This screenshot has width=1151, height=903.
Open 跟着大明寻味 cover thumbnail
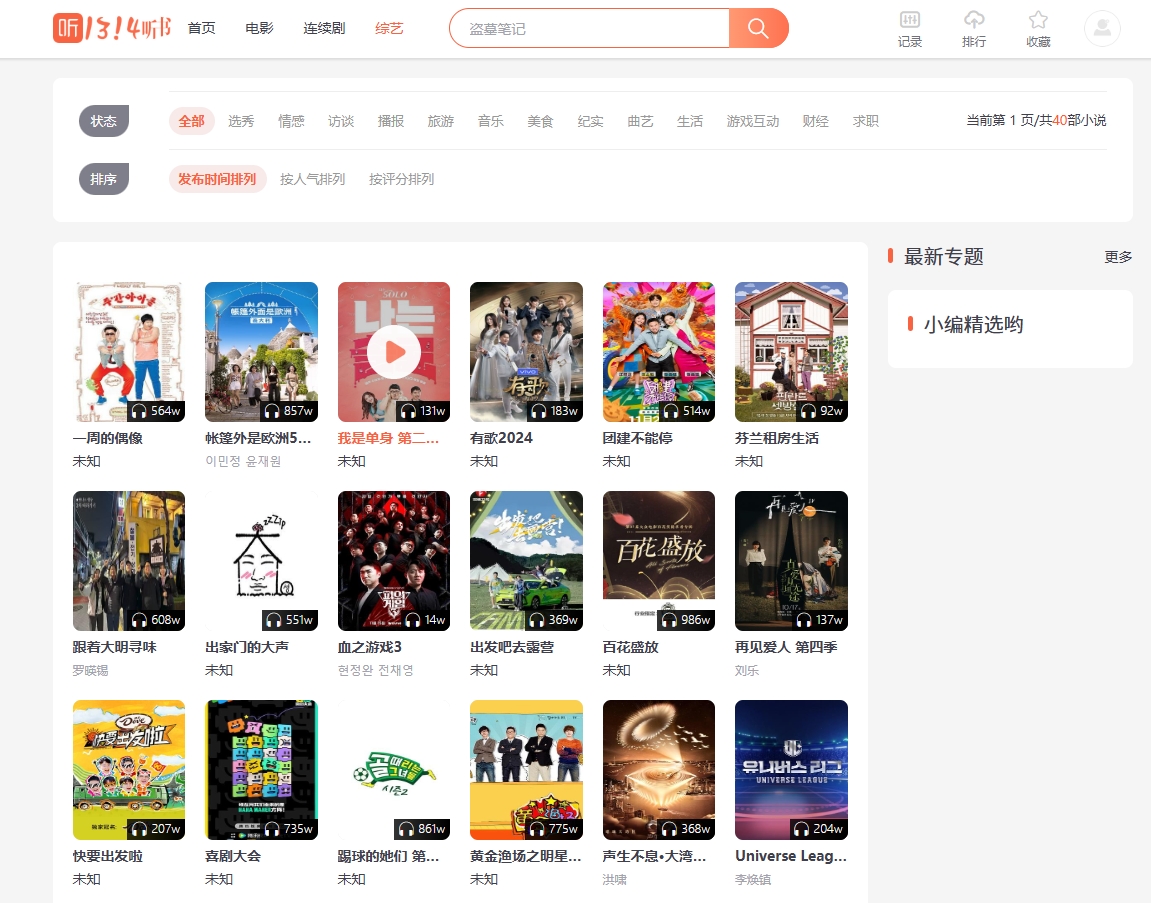click(128, 561)
